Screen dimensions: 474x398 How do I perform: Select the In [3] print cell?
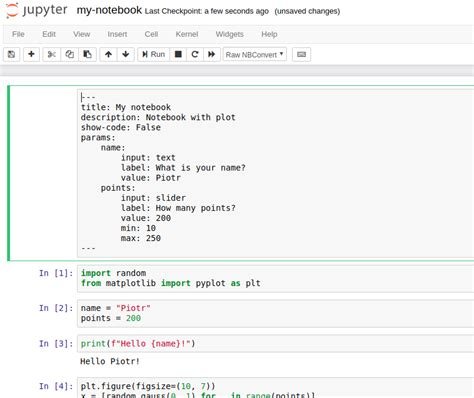point(276,344)
